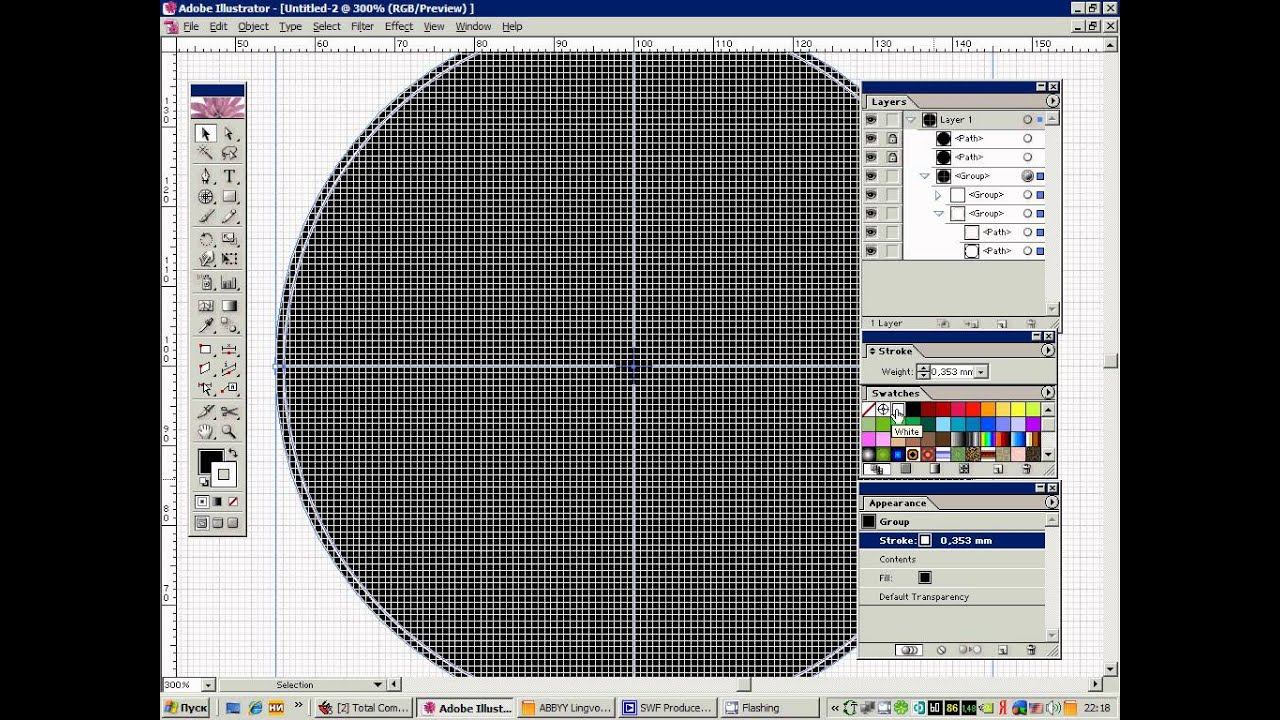Image resolution: width=1280 pixels, height=720 pixels.
Task: Open Appearance panel flyout menu
Action: click(x=1052, y=503)
